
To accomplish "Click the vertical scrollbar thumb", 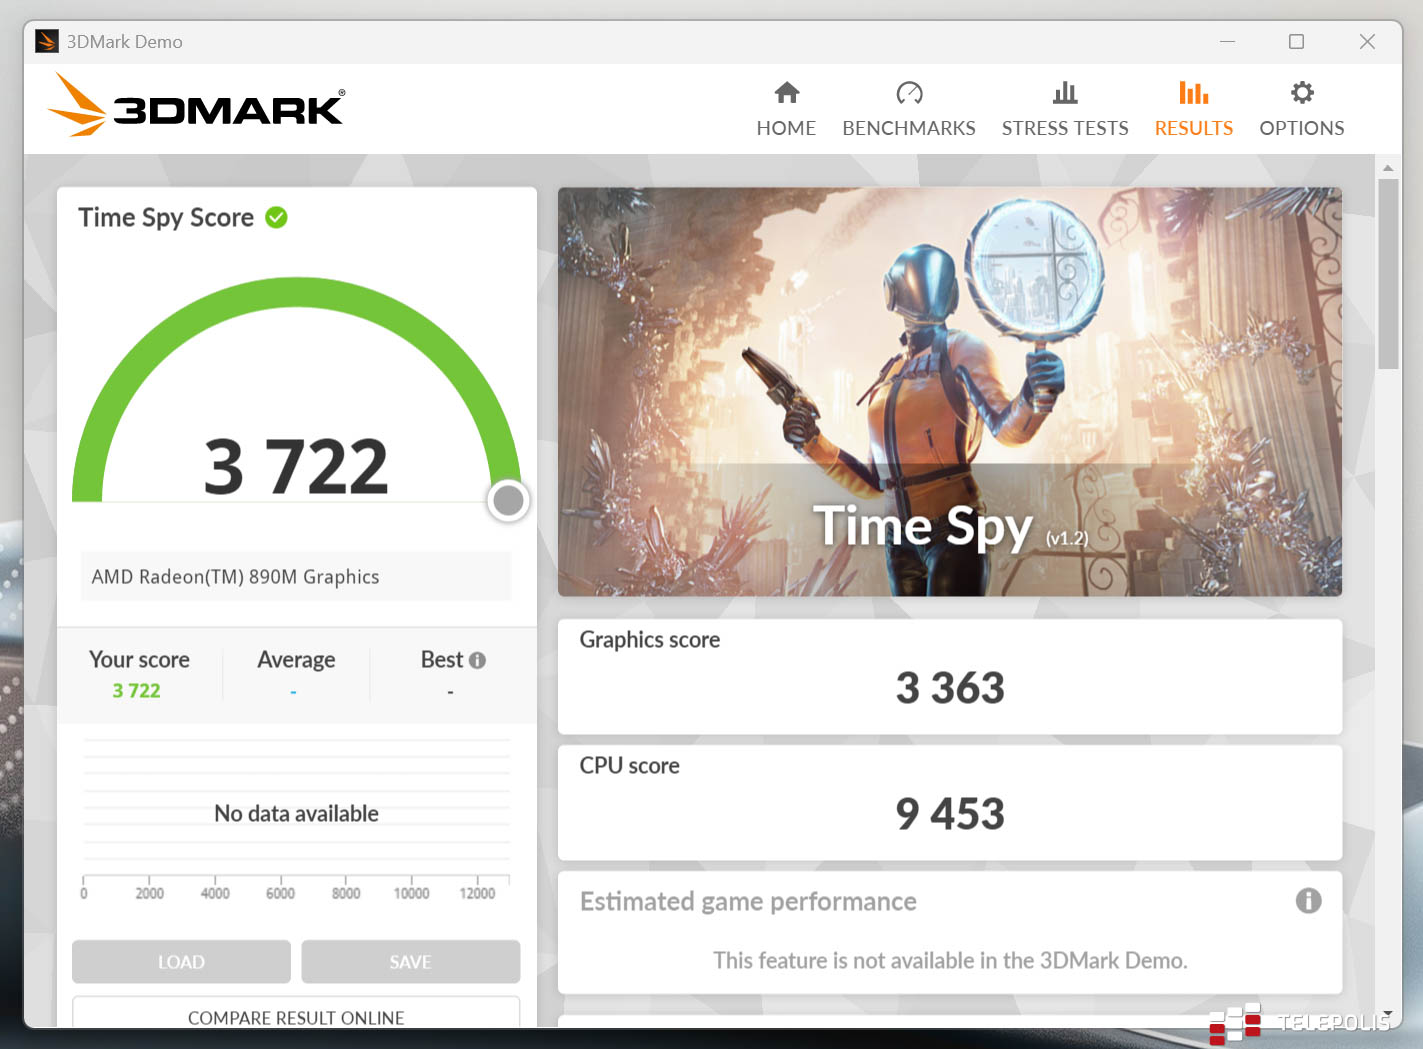I will click(1387, 274).
